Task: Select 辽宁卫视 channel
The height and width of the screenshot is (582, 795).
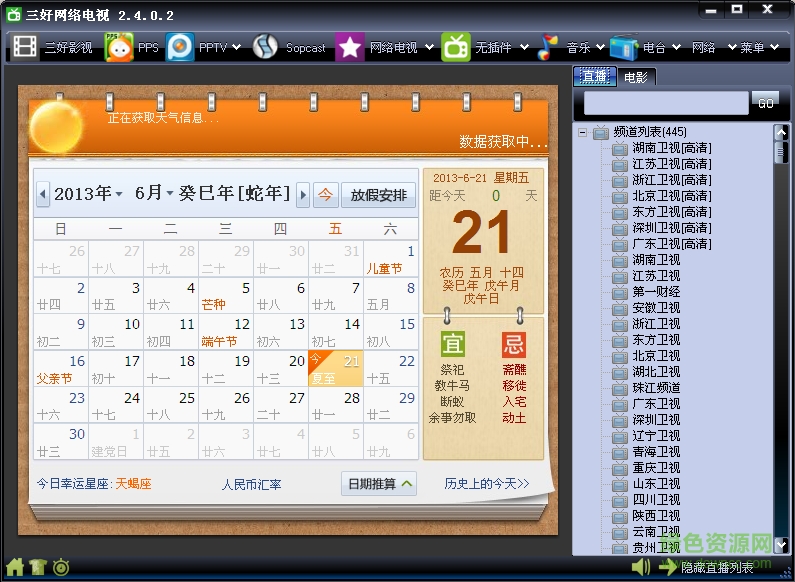Action: pyautogui.click(x=656, y=435)
